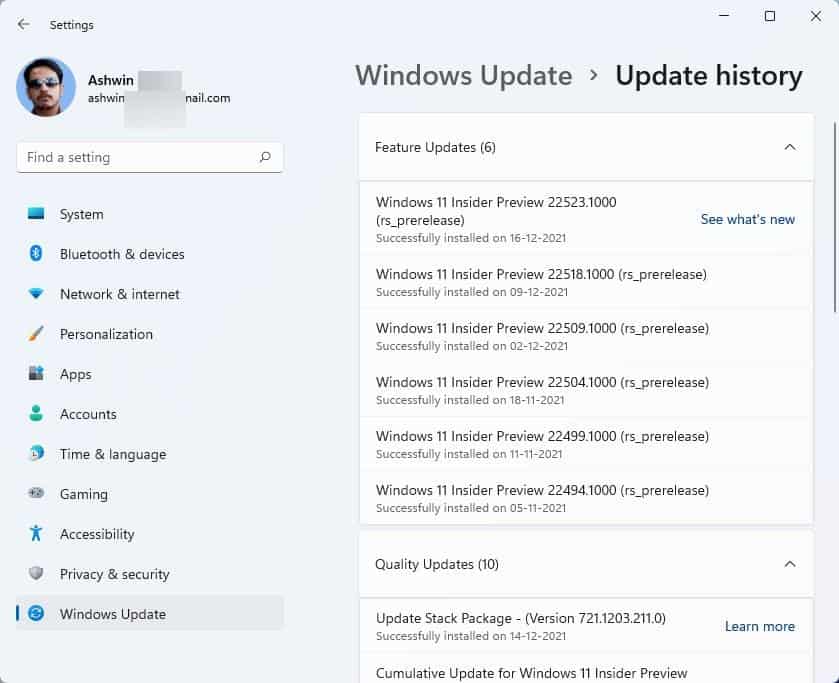Collapse the Feature Updates section
839x683 pixels.
click(x=789, y=147)
